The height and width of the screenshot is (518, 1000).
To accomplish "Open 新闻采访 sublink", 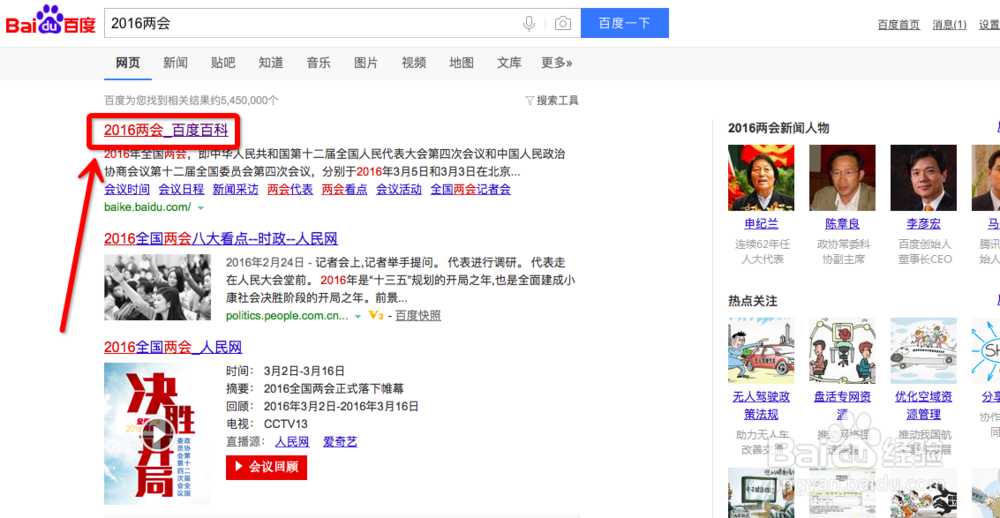I will click(235, 189).
